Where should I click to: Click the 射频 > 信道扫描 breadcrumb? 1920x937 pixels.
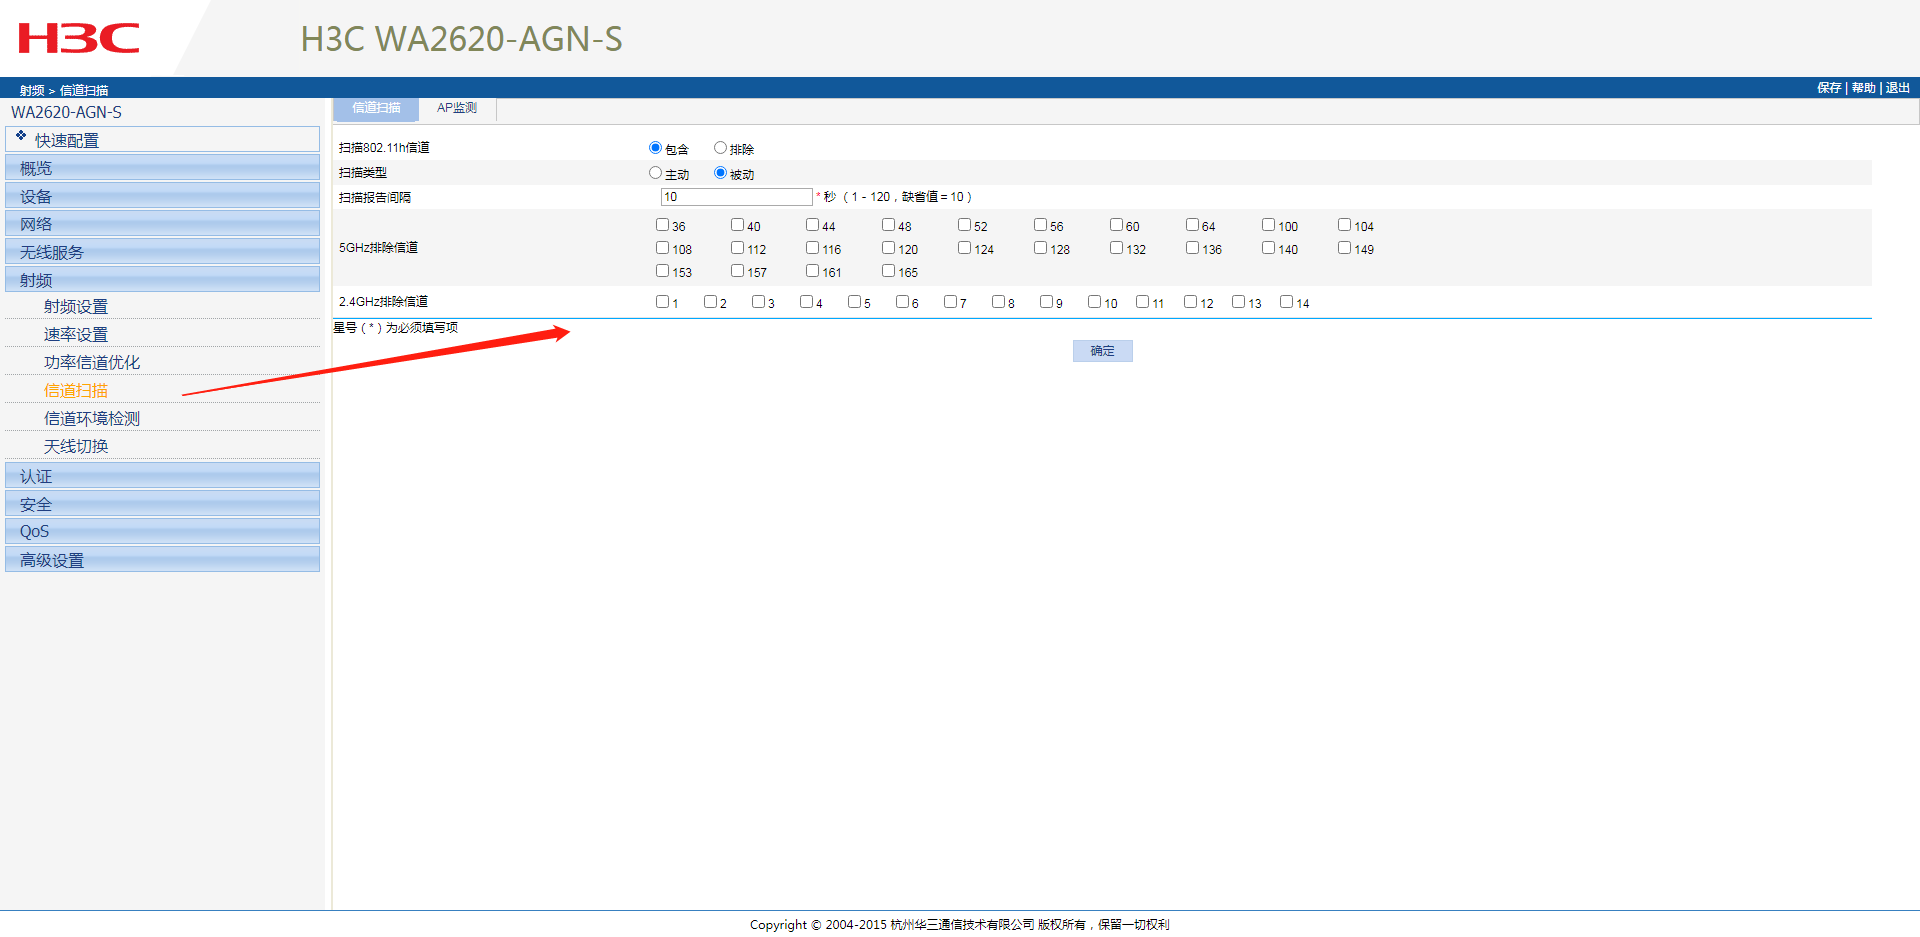click(x=64, y=90)
